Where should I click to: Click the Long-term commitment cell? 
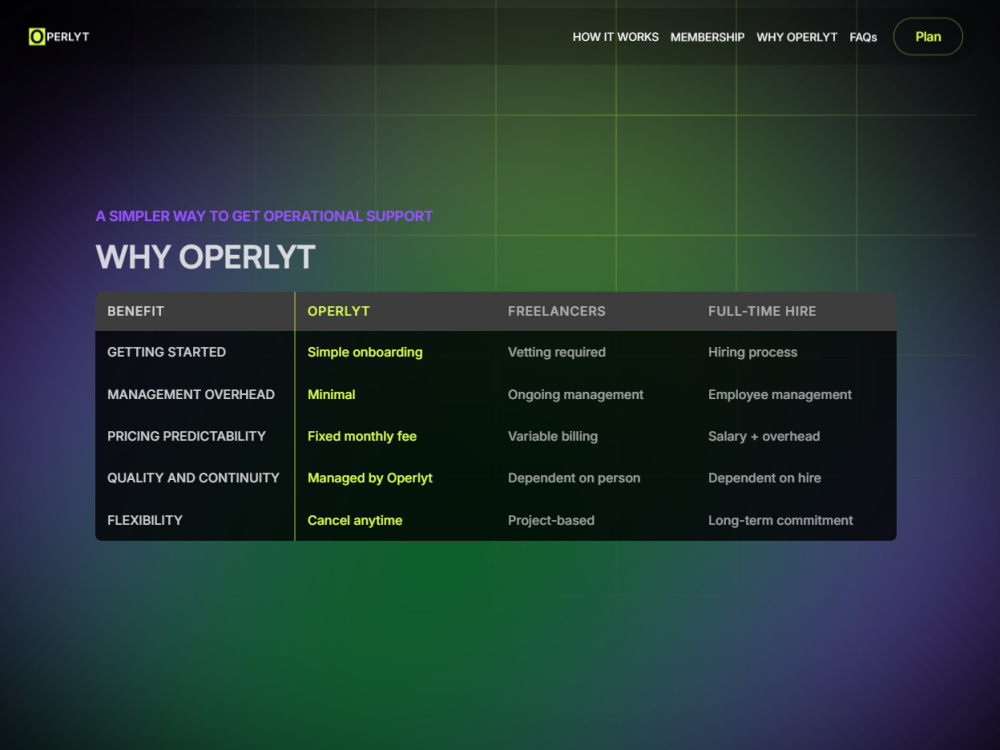click(781, 520)
